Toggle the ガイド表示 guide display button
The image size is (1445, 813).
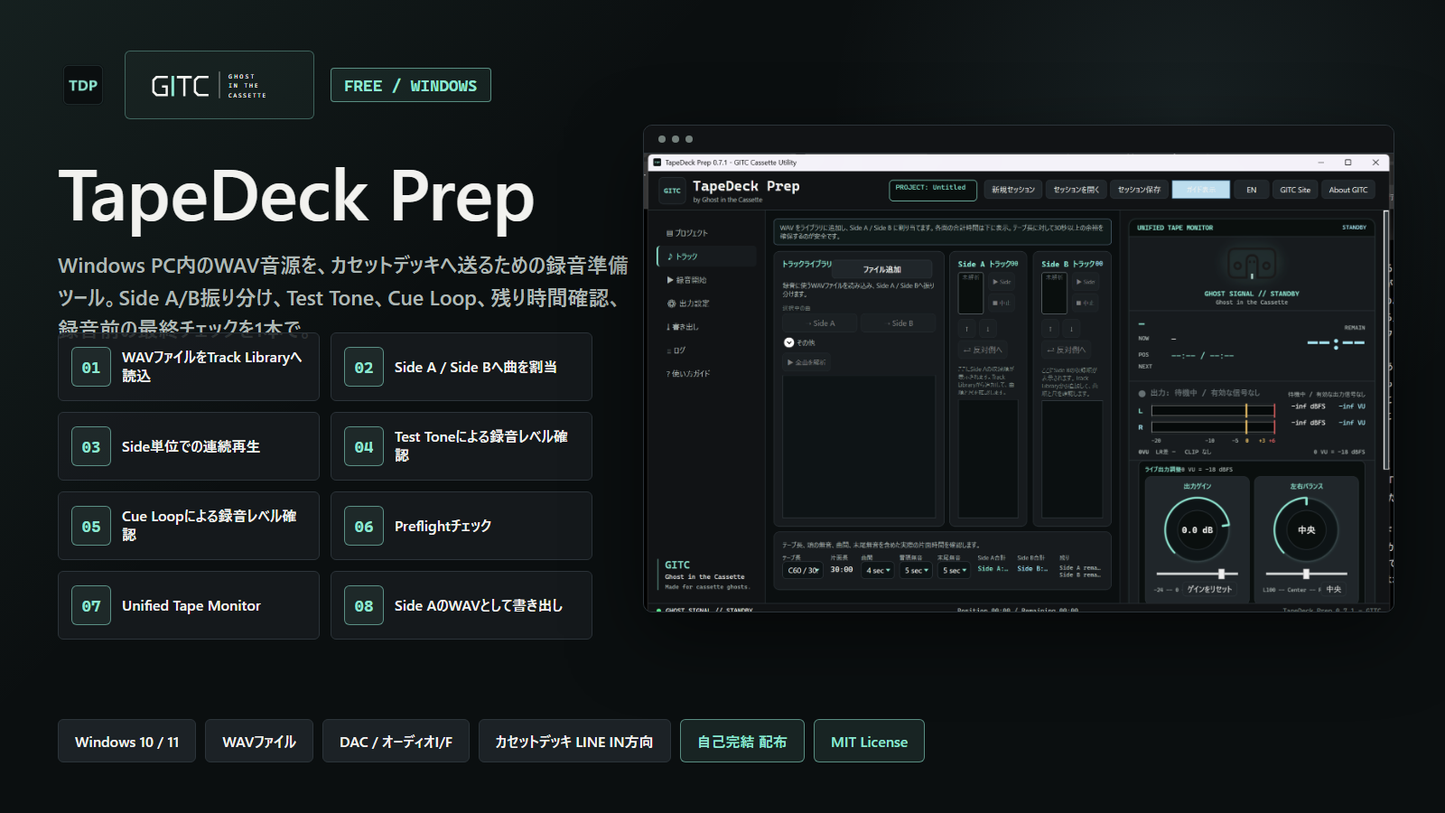point(1200,189)
